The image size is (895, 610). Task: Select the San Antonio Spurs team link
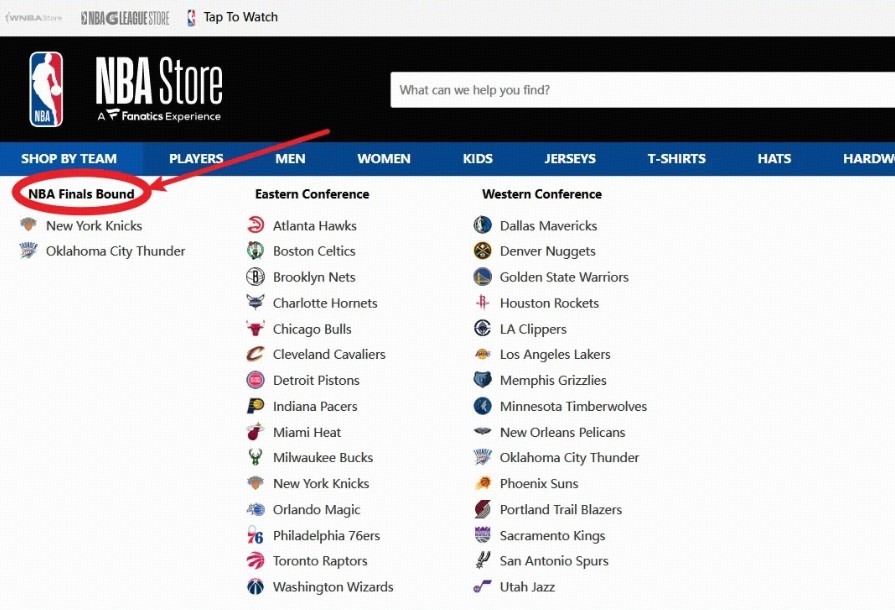pos(554,560)
